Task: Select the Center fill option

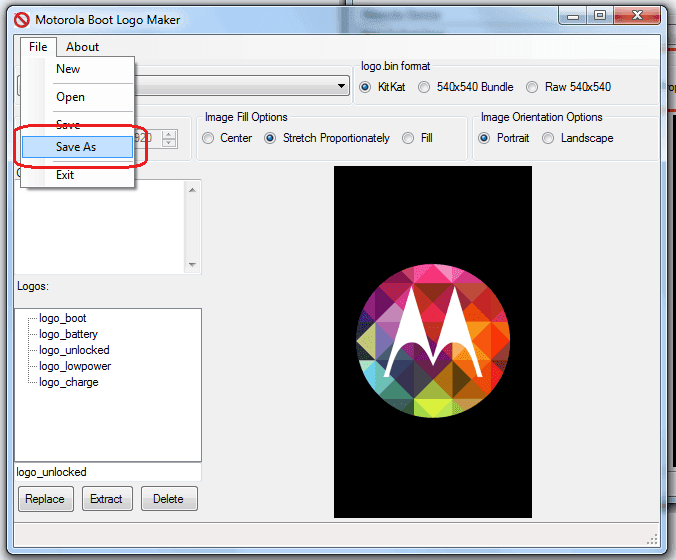Action: (x=227, y=138)
